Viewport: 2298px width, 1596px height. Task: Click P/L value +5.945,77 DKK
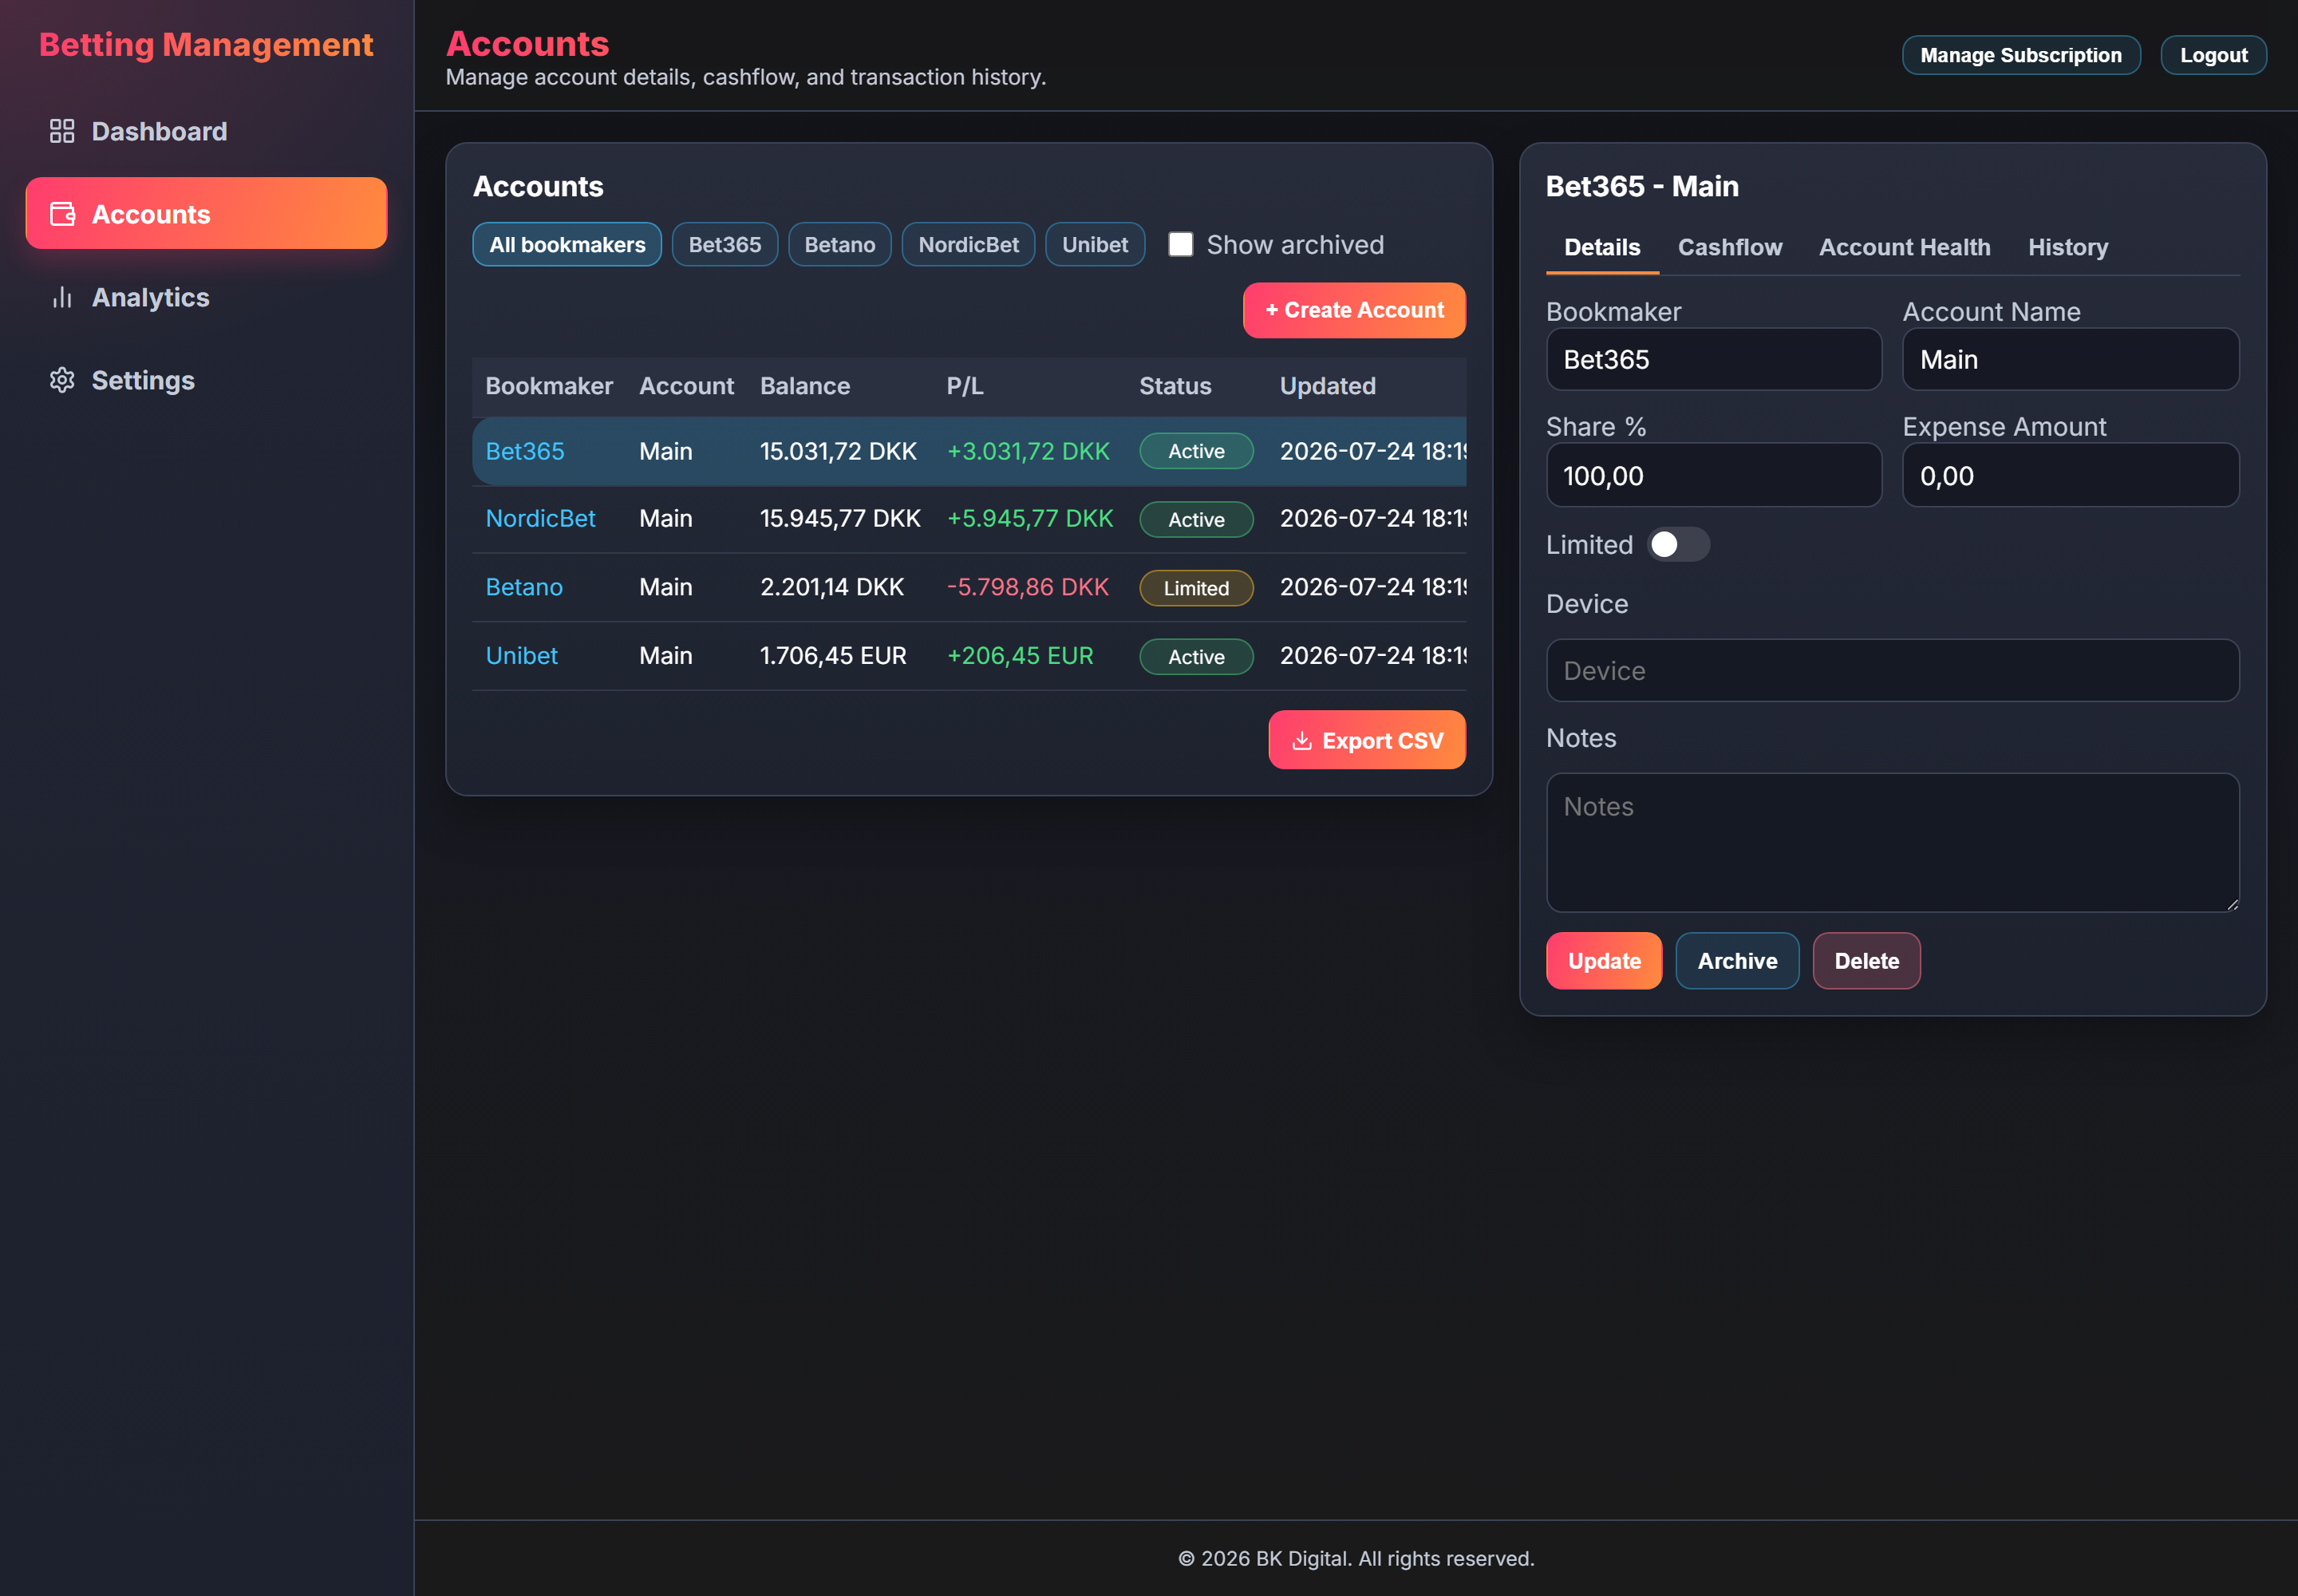1029,518
